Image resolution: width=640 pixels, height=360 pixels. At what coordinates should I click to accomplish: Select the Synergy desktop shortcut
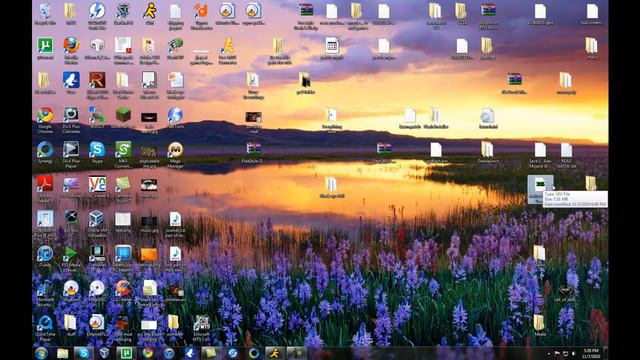coord(45,153)
